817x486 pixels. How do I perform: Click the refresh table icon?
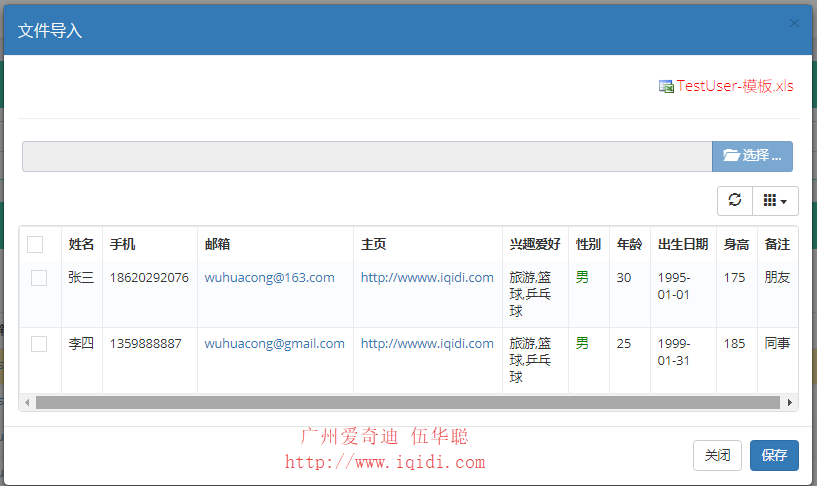pyautogui.click(x=735, y=200)
